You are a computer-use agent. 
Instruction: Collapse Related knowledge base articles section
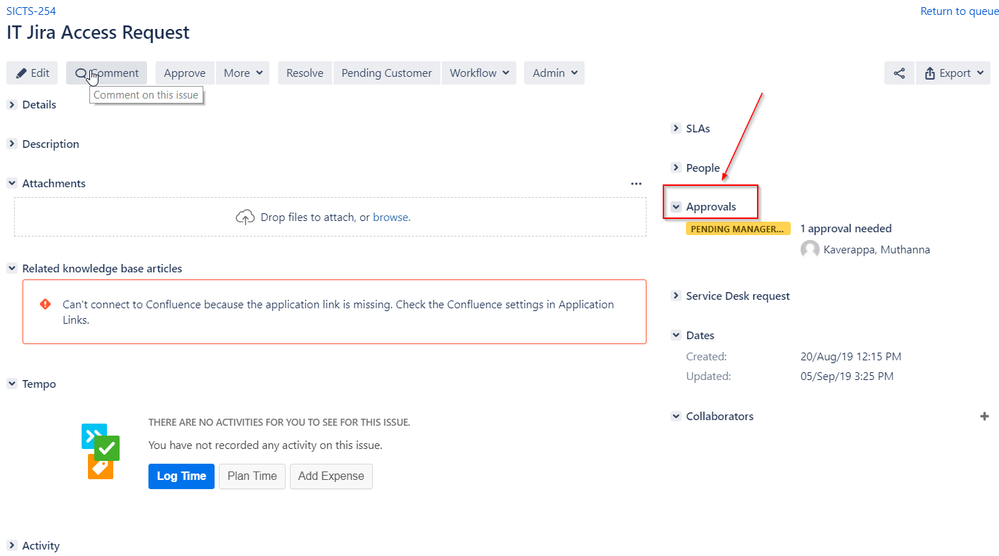point(12,269)
